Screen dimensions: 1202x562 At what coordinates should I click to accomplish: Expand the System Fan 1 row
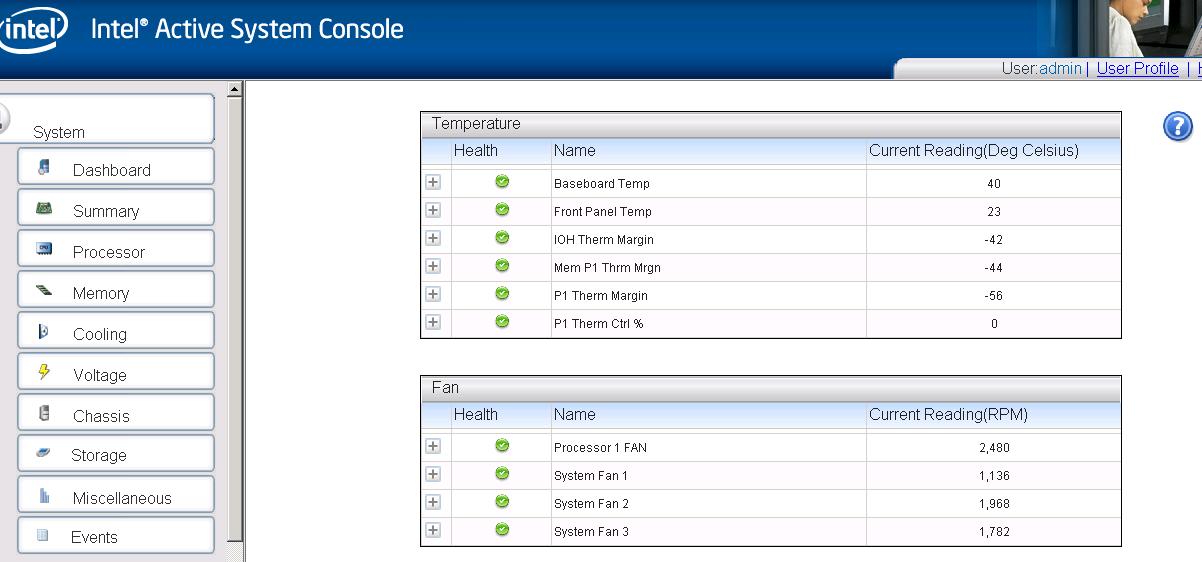tap(433, 474)
